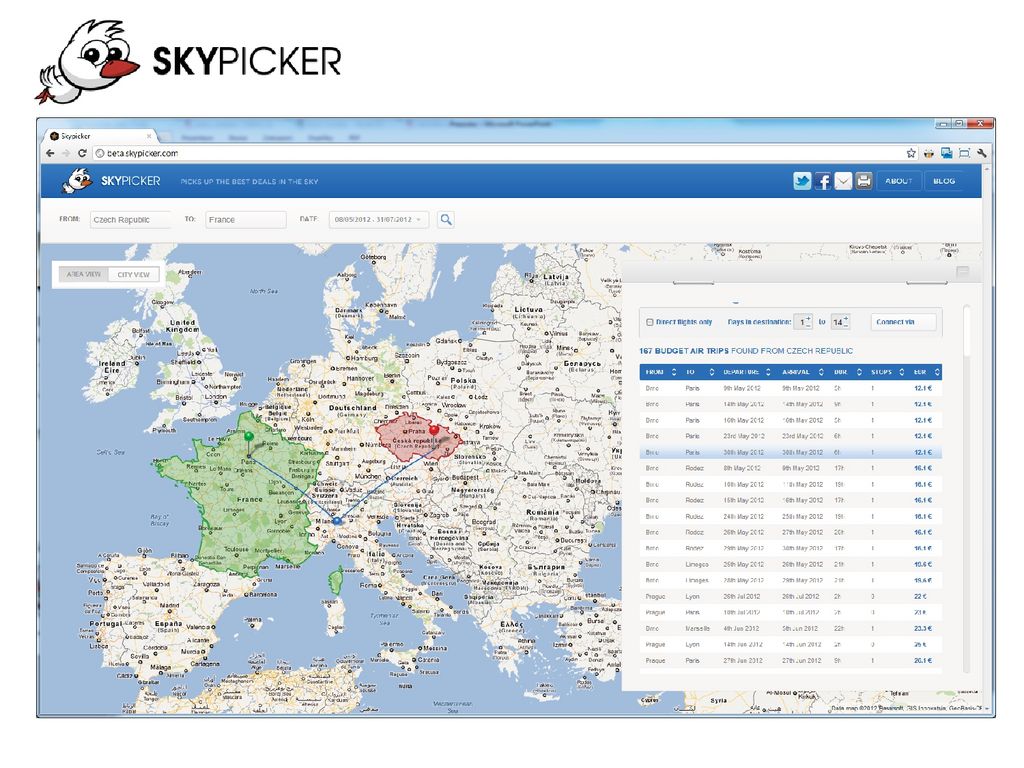
Task: Click the Skypicker bird logo in header
Action: [77, 180]
